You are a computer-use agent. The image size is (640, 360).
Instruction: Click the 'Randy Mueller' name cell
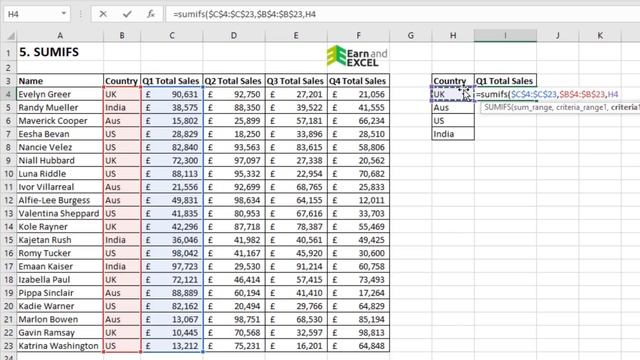[x=60, y=107]
